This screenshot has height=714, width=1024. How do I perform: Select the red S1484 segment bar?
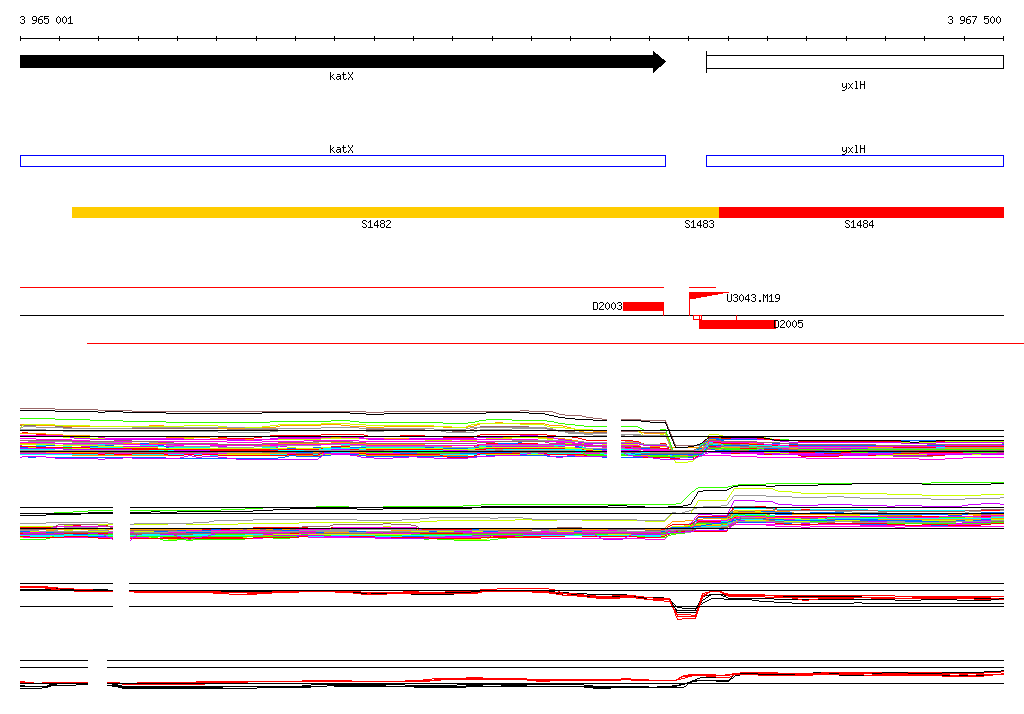point(861,212)
